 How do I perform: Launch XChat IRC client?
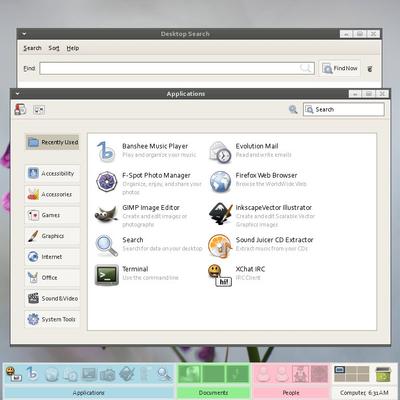237,274
